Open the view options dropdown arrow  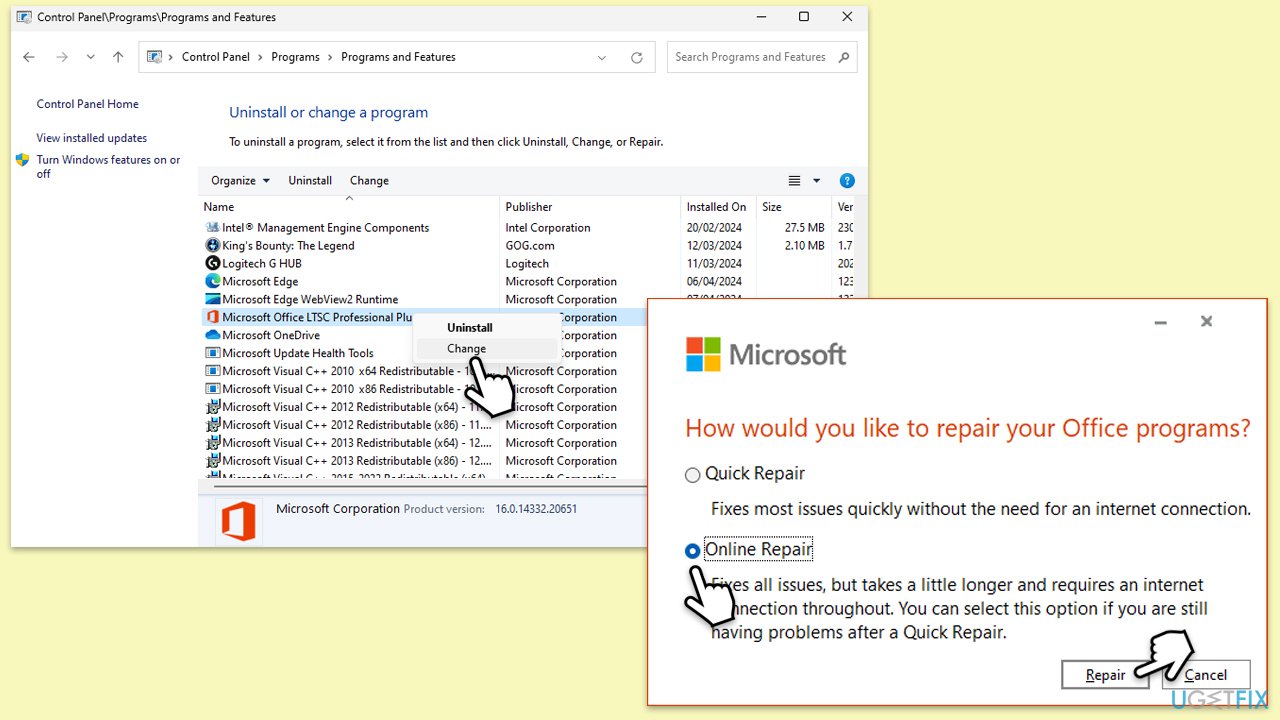click(816, 181)
